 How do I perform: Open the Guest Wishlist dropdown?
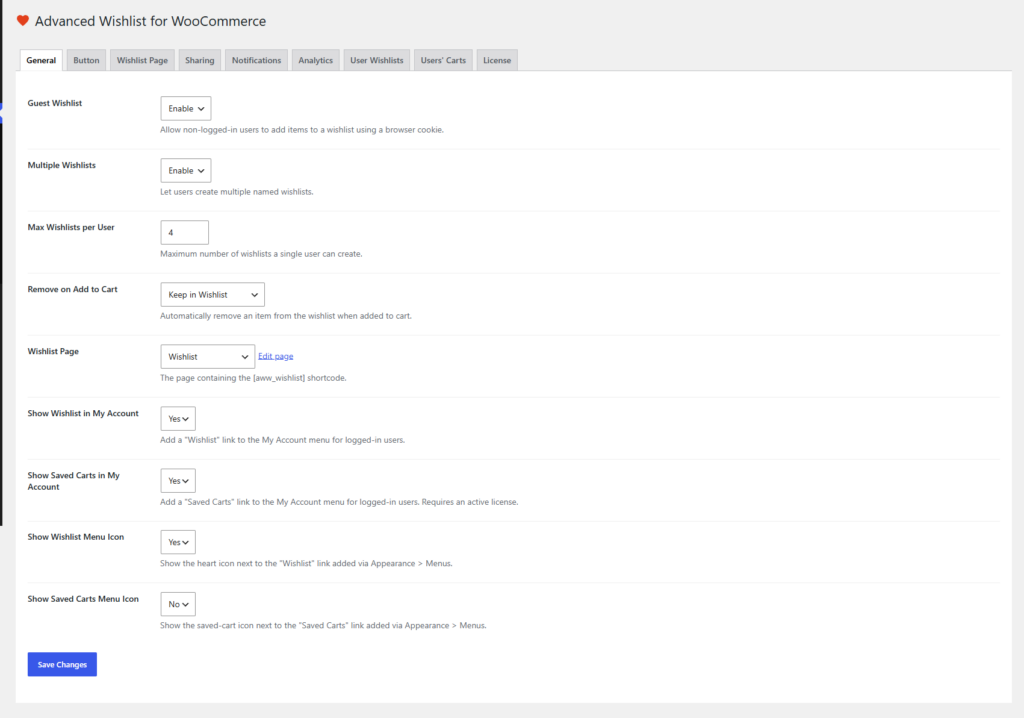185,108
